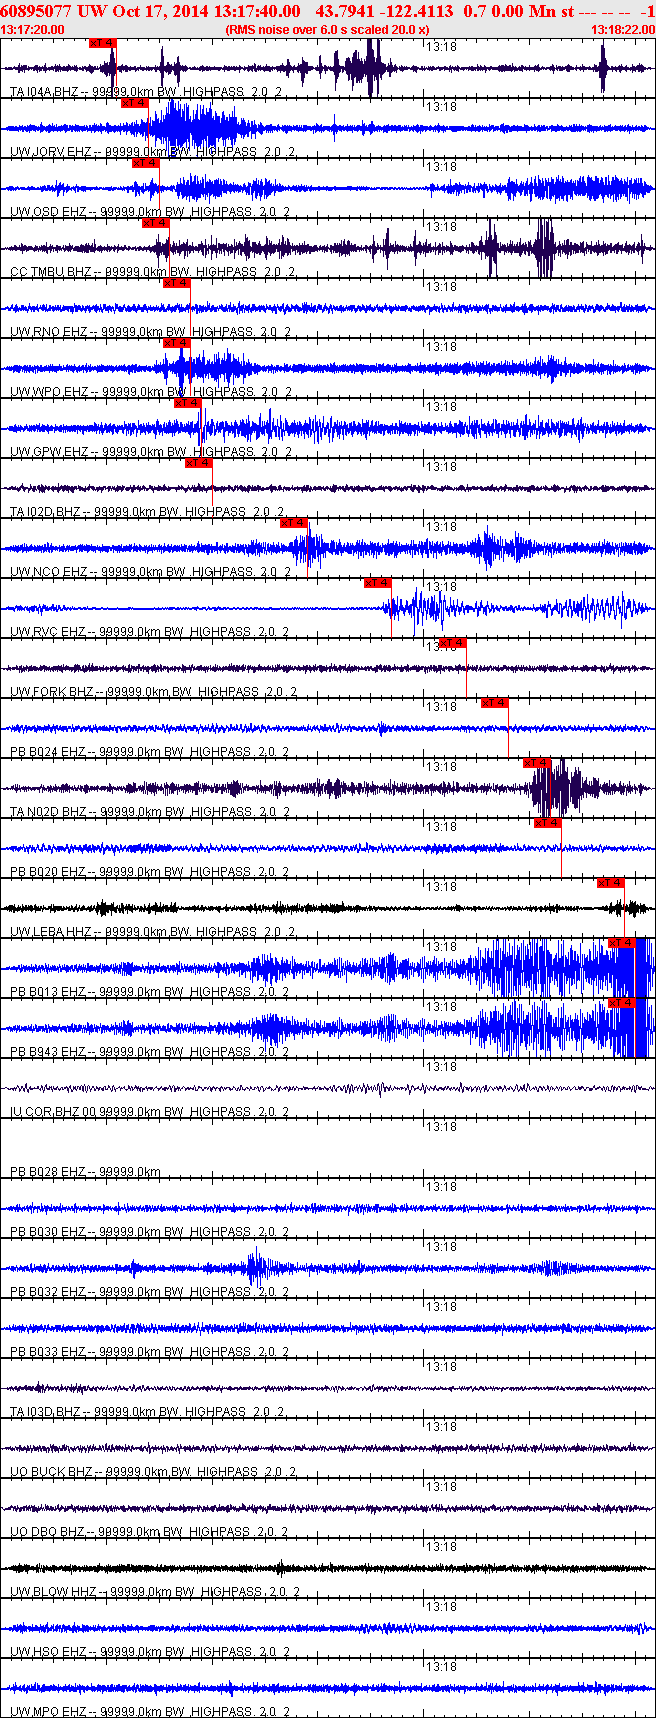Click the TA I02D BHZ station label

pyautogui.click(x=147, y=512)
